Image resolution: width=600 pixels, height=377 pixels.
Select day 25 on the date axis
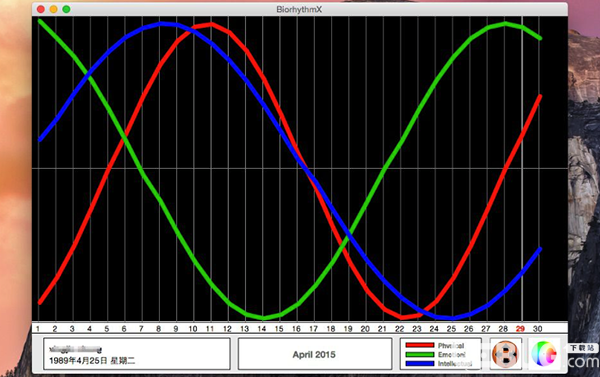pyautogui.click(x=451, y=329)
